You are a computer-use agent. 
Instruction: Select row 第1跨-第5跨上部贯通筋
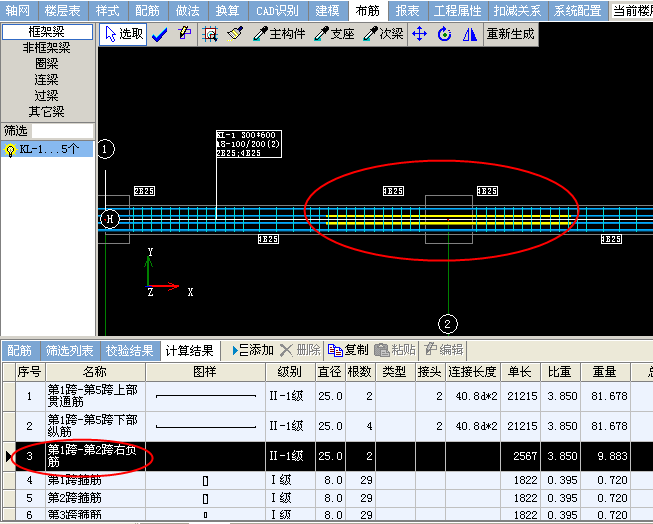325,396
